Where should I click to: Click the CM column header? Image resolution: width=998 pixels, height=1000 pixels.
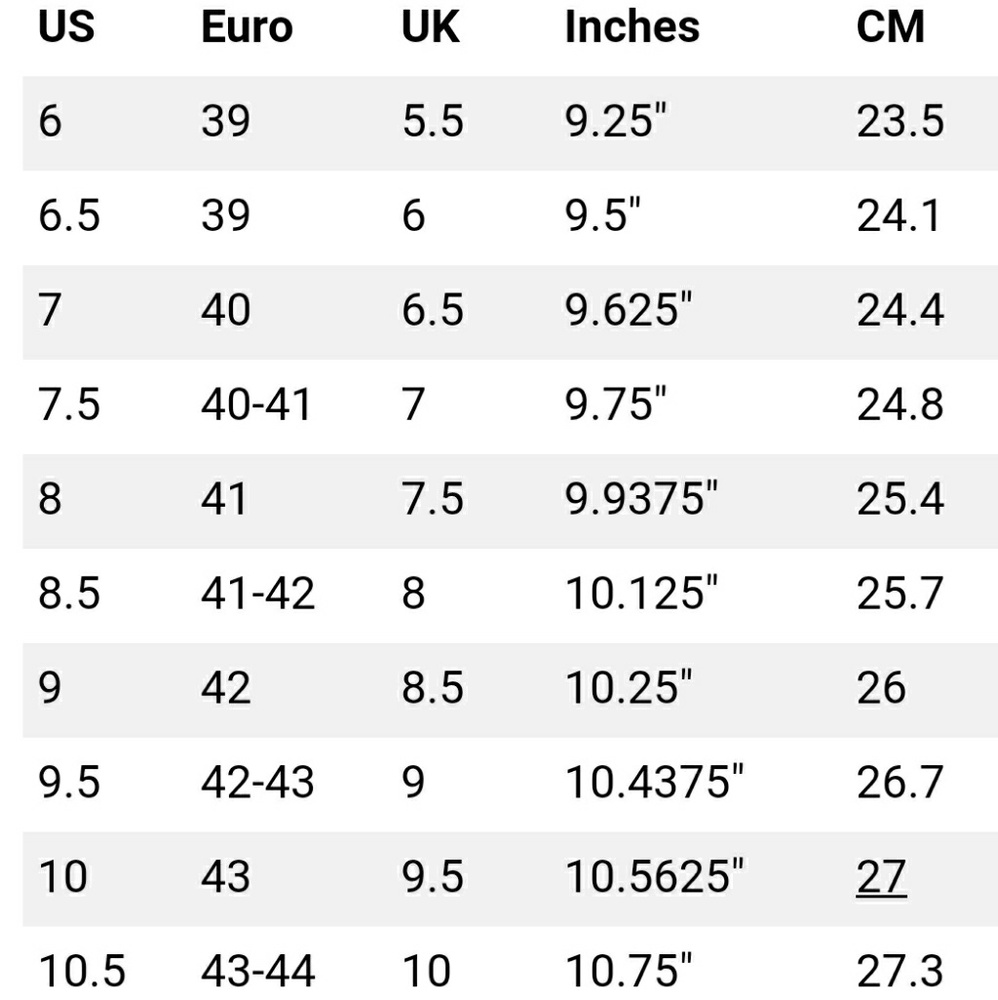pos(891,27)
